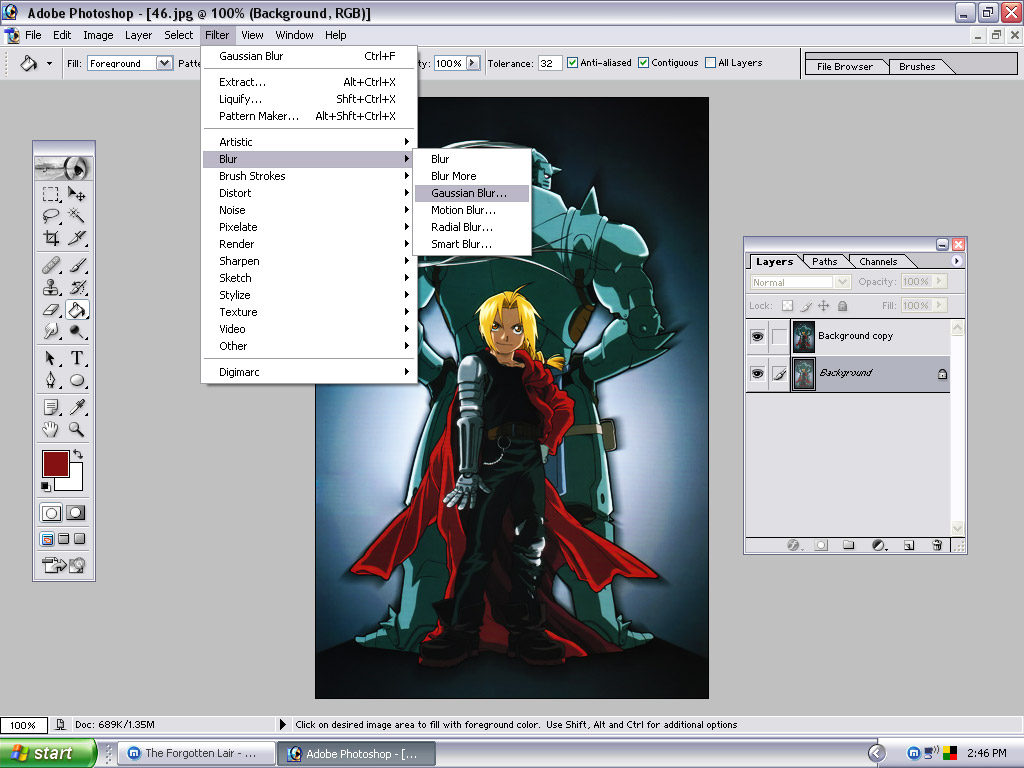
Task: Hide the Background layer
Action: pyautogui.click(x=758, y=374)
